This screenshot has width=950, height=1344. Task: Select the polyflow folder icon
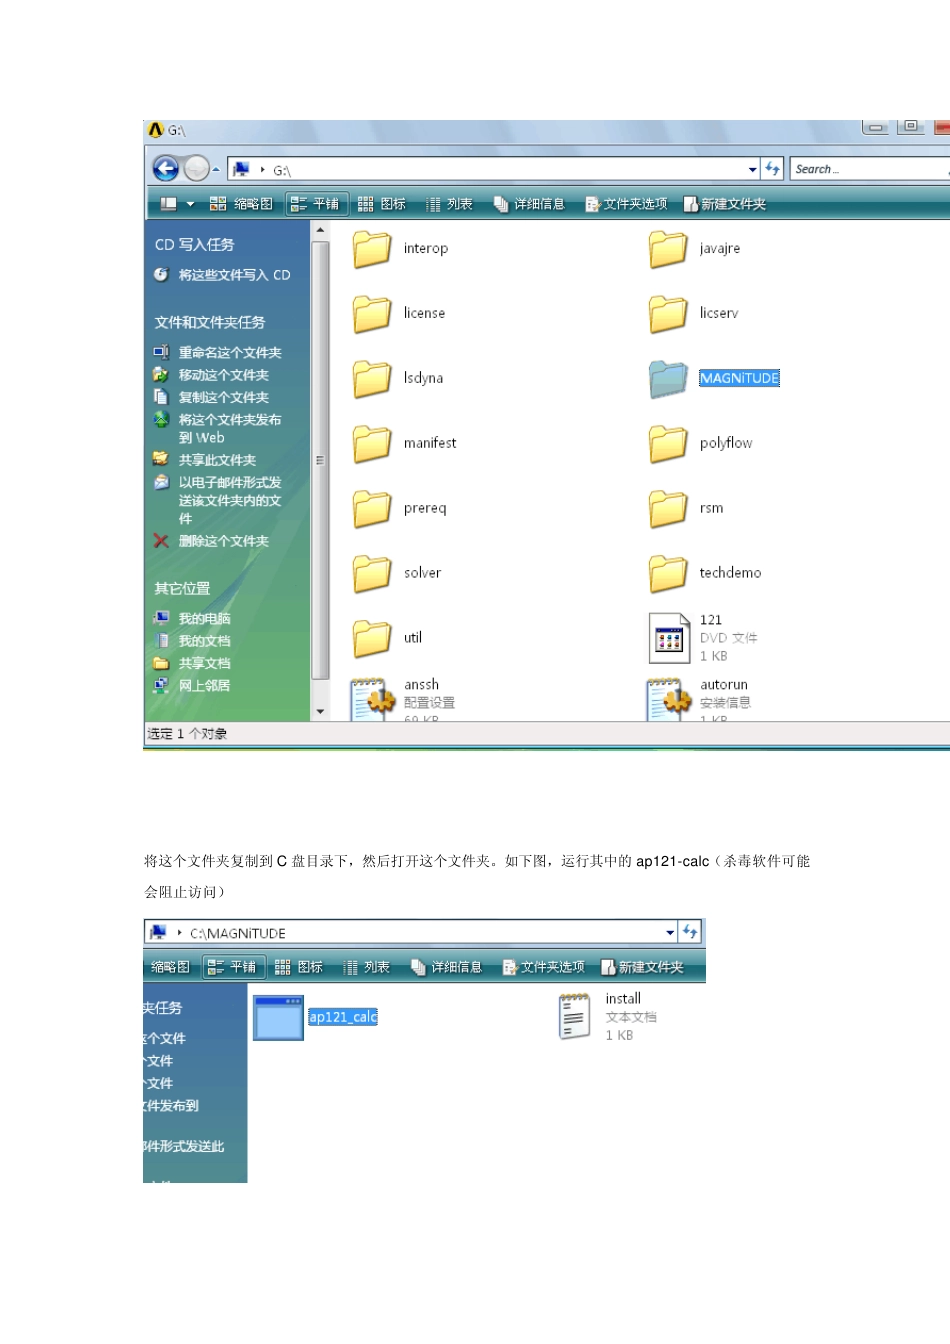coord(668,444)
